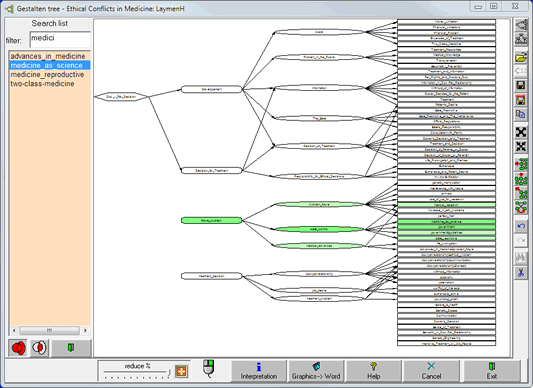Undo with the blue curved arrow icon
533x388 pixels.
tap(520, 226)
